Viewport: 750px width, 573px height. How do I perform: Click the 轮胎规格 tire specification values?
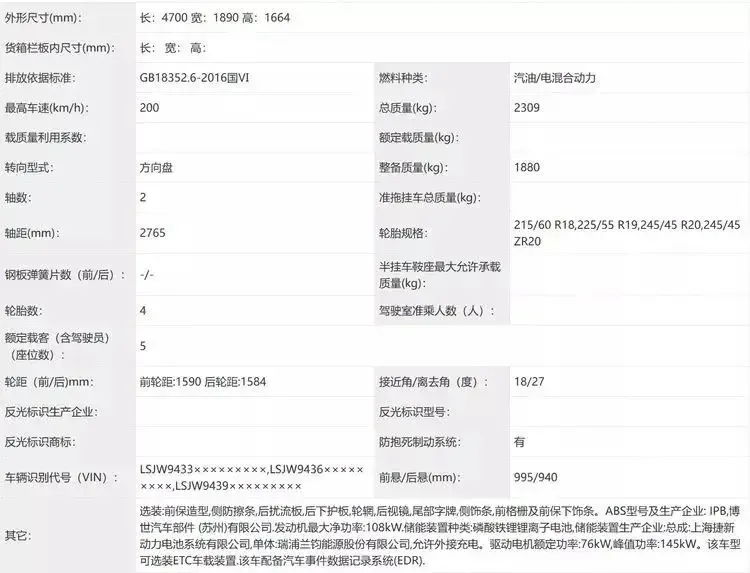tap(627, 232)
